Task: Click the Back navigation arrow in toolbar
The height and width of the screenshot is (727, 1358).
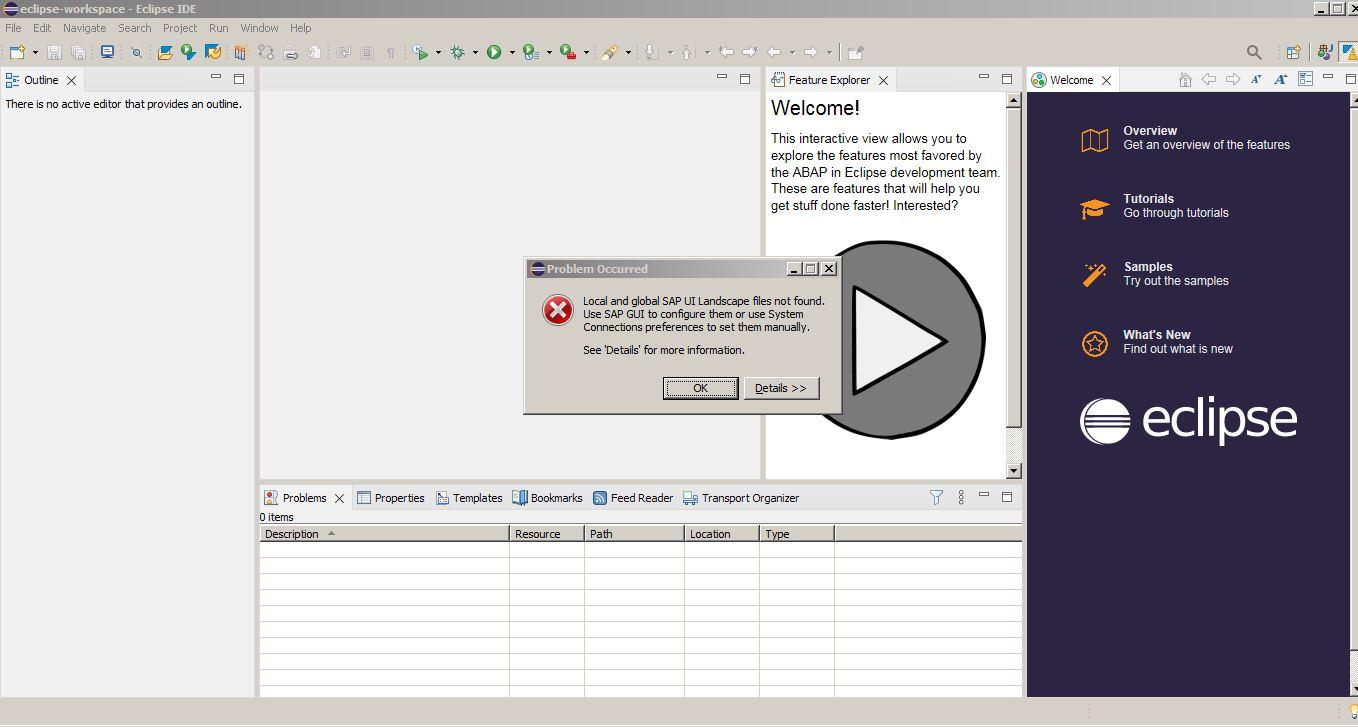Action: (774, 52)
